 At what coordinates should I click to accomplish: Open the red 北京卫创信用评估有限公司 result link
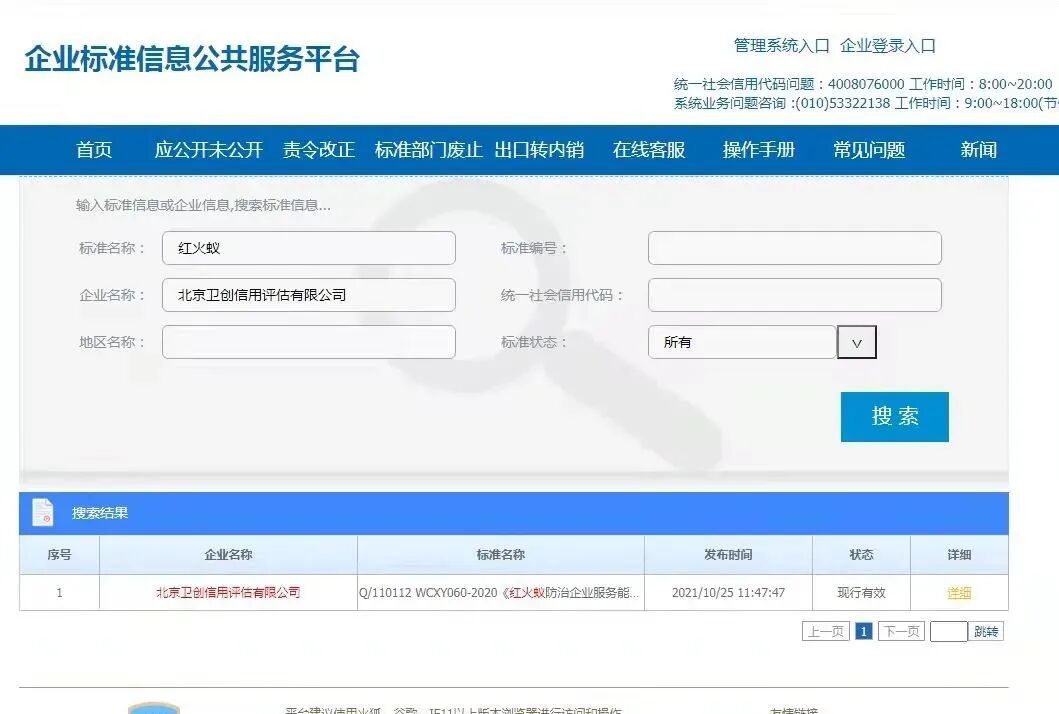click(228, 592)
